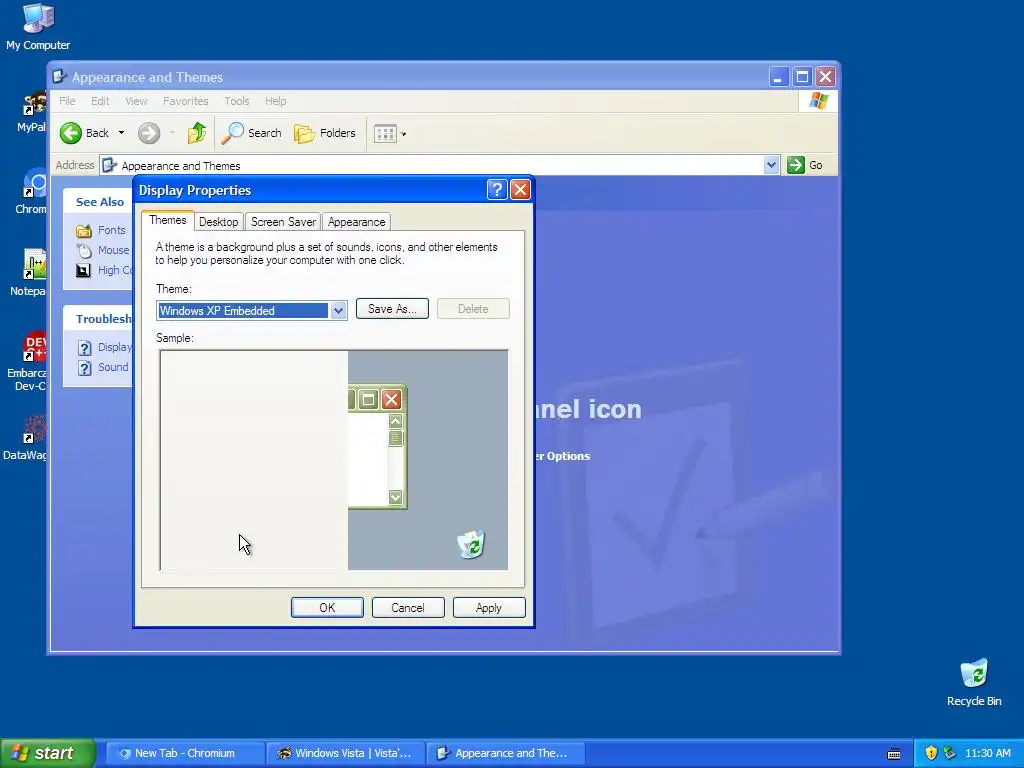
Task: Open the Fonts link under See Also
Action: coord(112,231)
